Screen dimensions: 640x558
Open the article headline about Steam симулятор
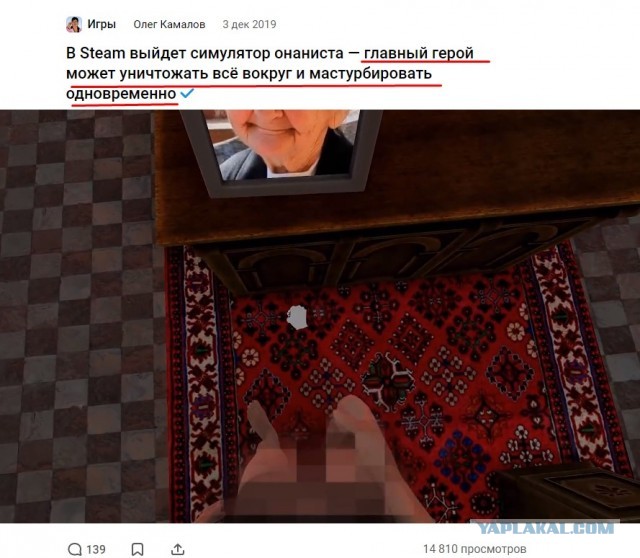pos(270,73)
